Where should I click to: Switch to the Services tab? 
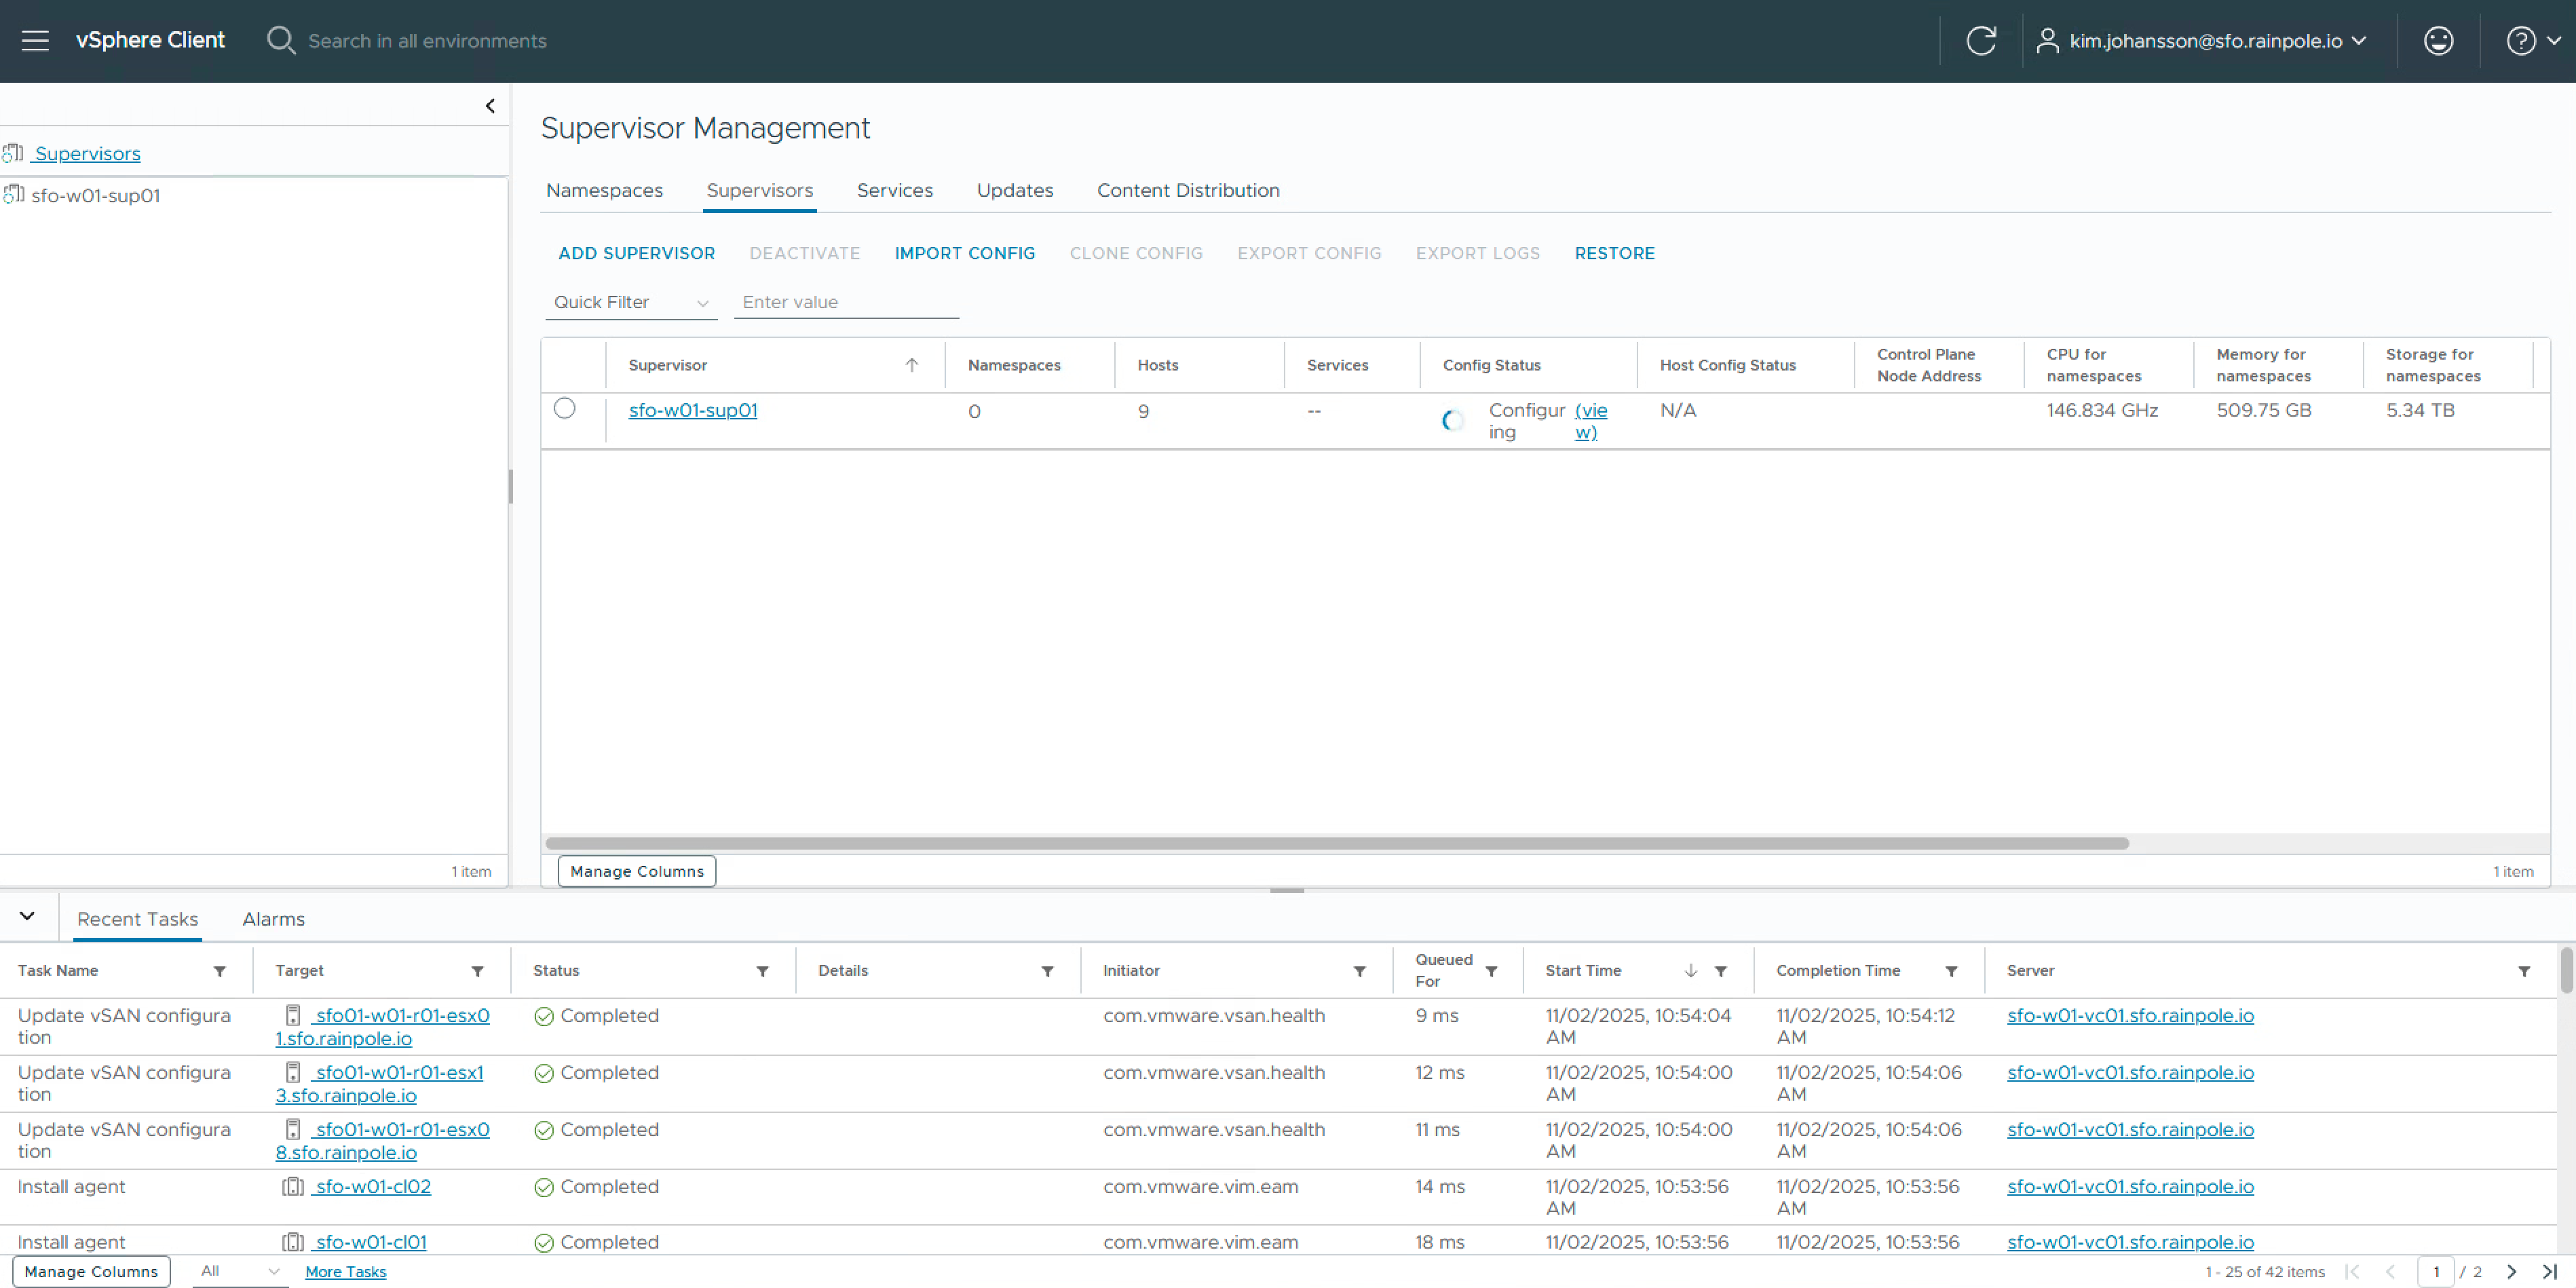[x=895, y=190]
